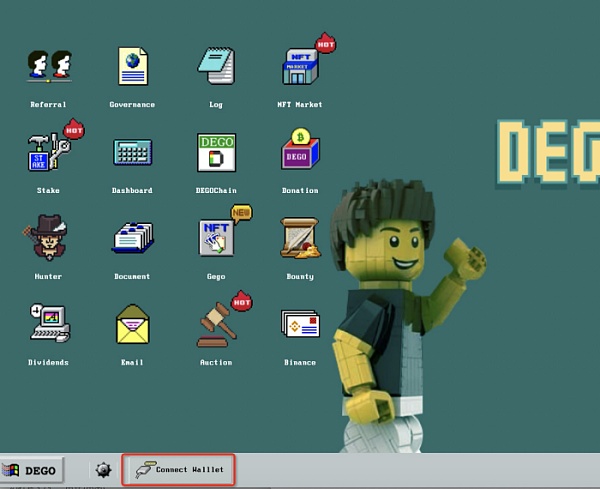Launch the DEGOChain icon
The height and width of the screenshot is (489, 600).
point(216,152)
